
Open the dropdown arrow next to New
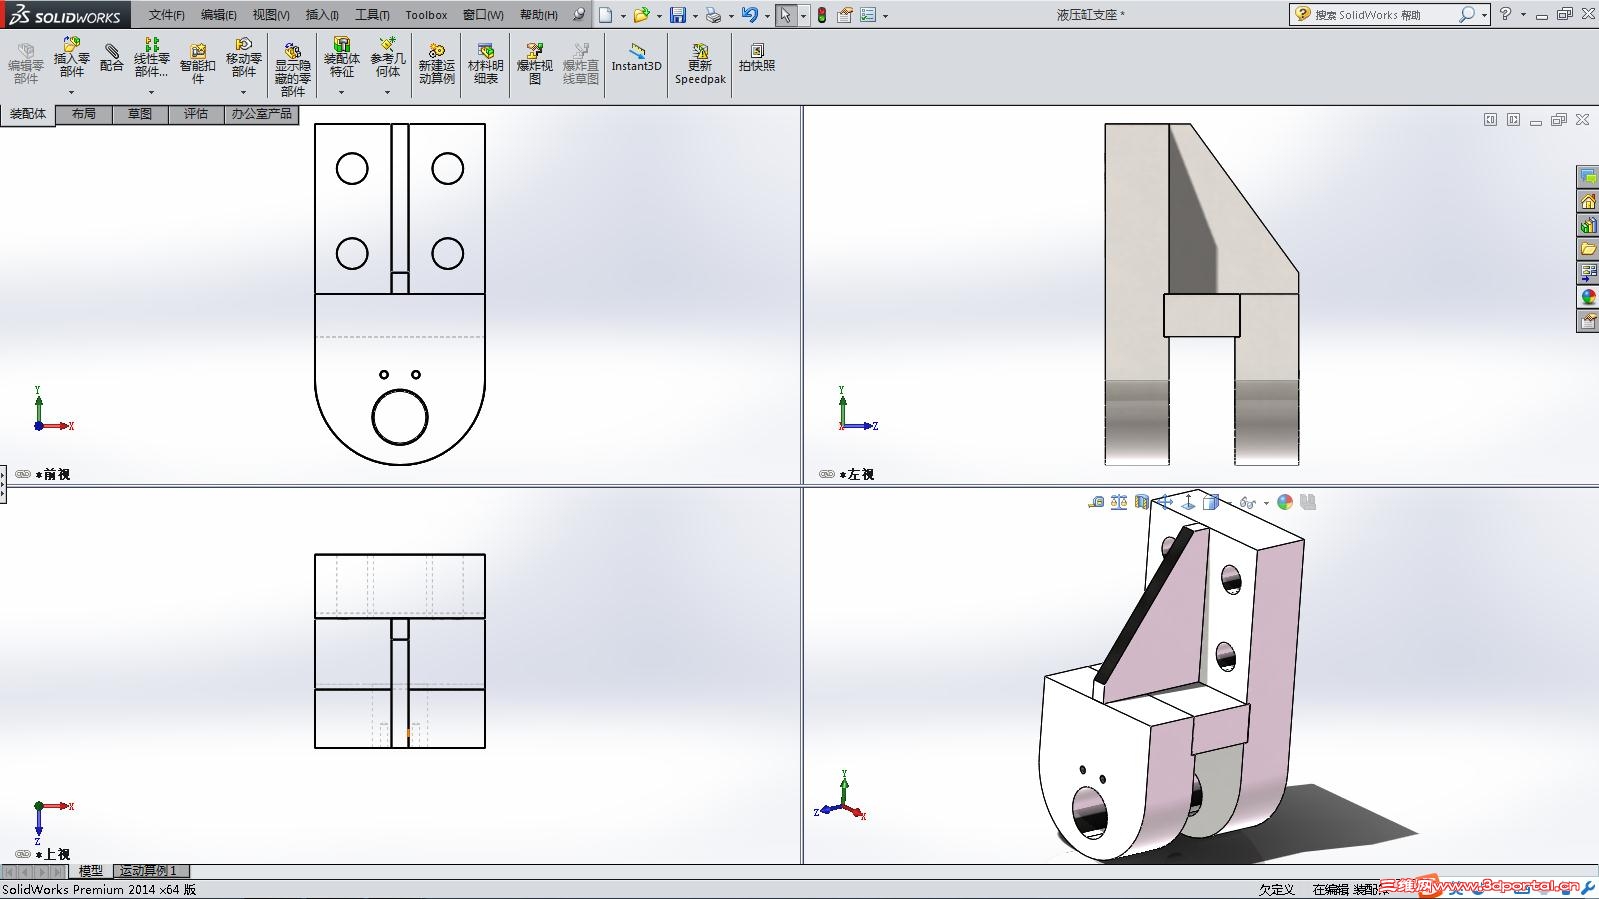point(623,16)
